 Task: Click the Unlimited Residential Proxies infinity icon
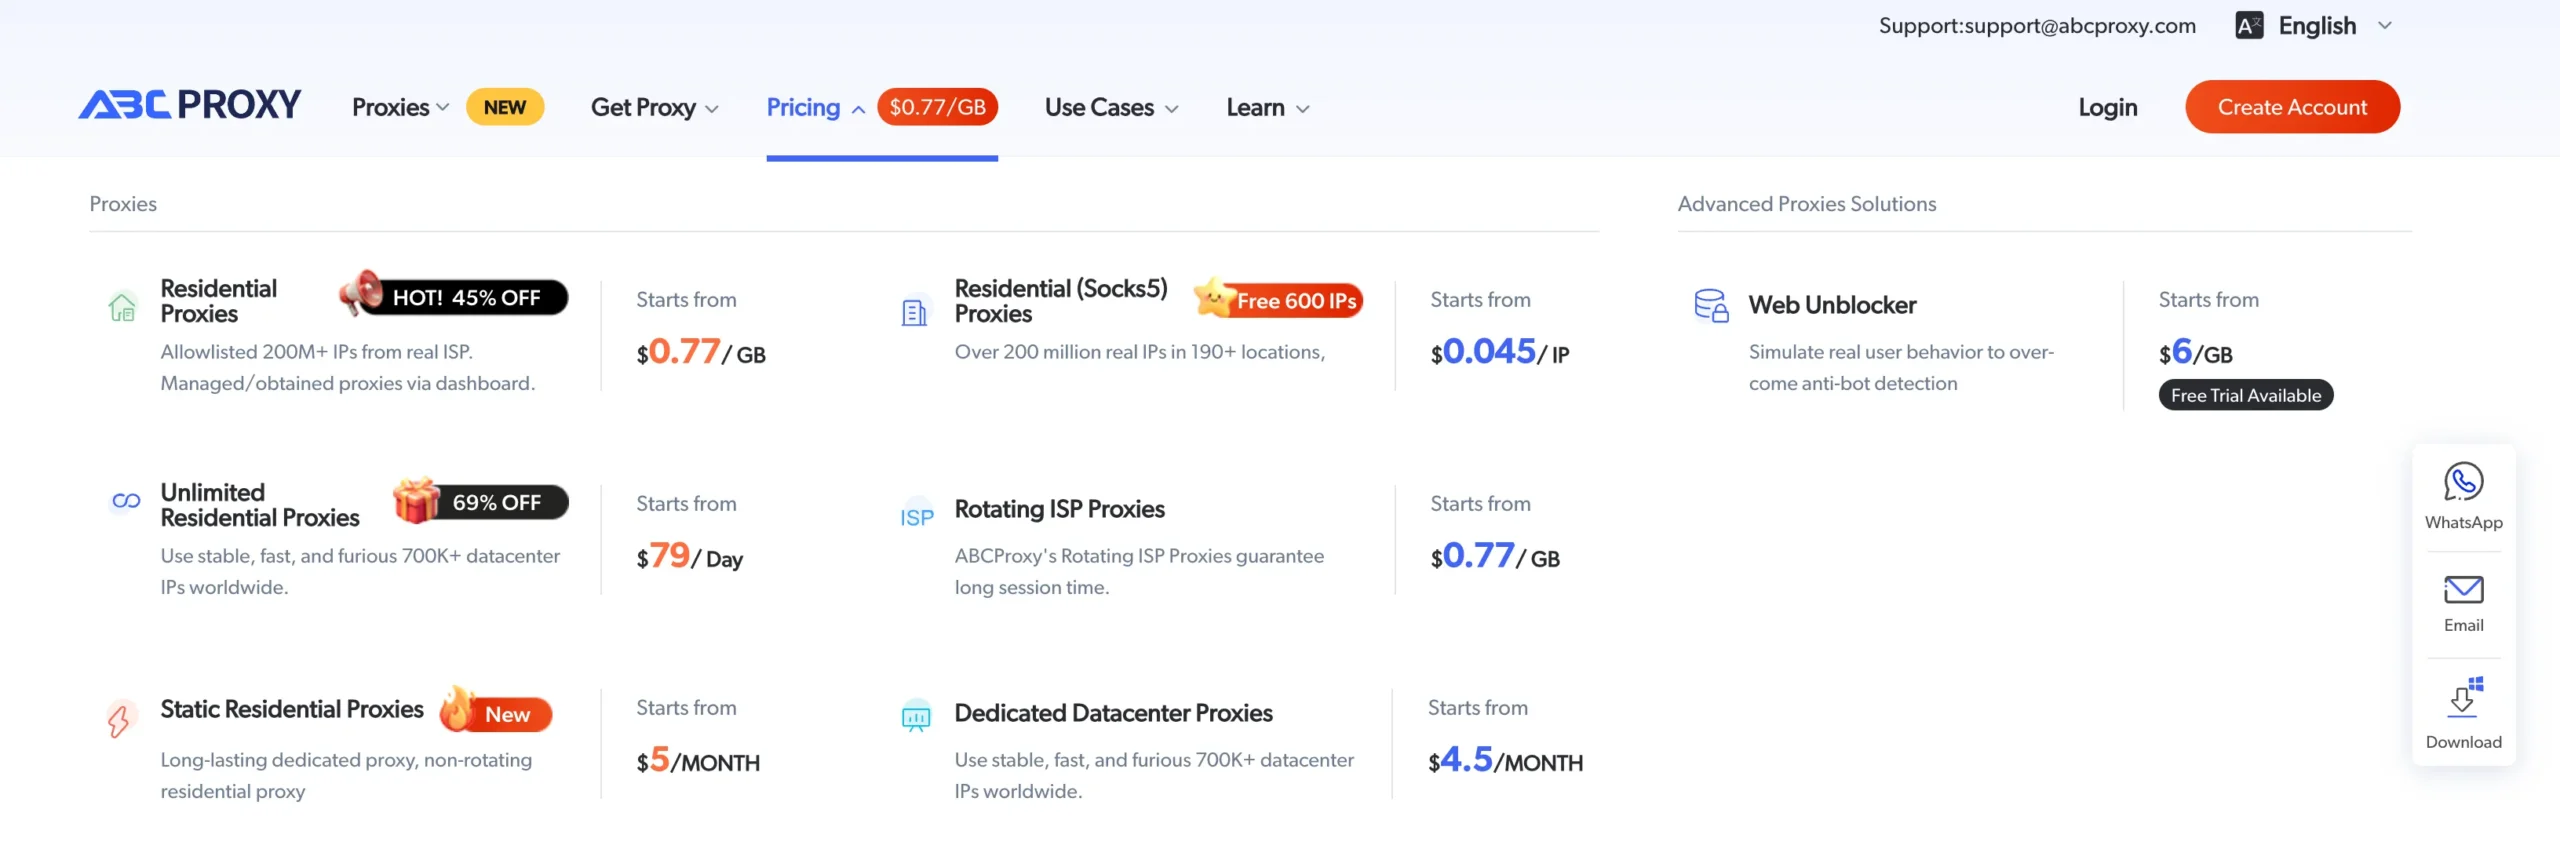(x=126, y=500)
